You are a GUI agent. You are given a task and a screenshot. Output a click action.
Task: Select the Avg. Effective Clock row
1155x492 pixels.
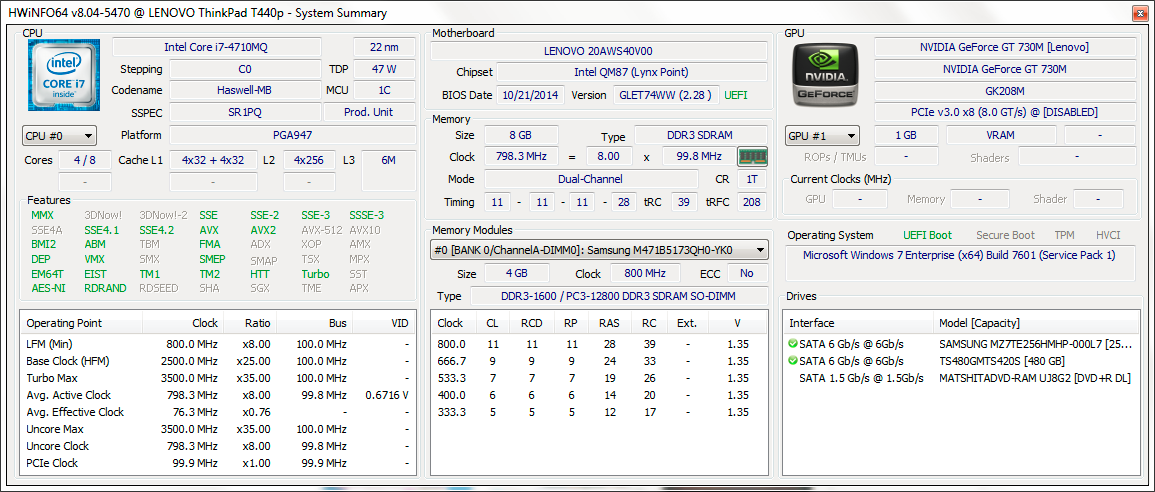click(x=218, y=412)
